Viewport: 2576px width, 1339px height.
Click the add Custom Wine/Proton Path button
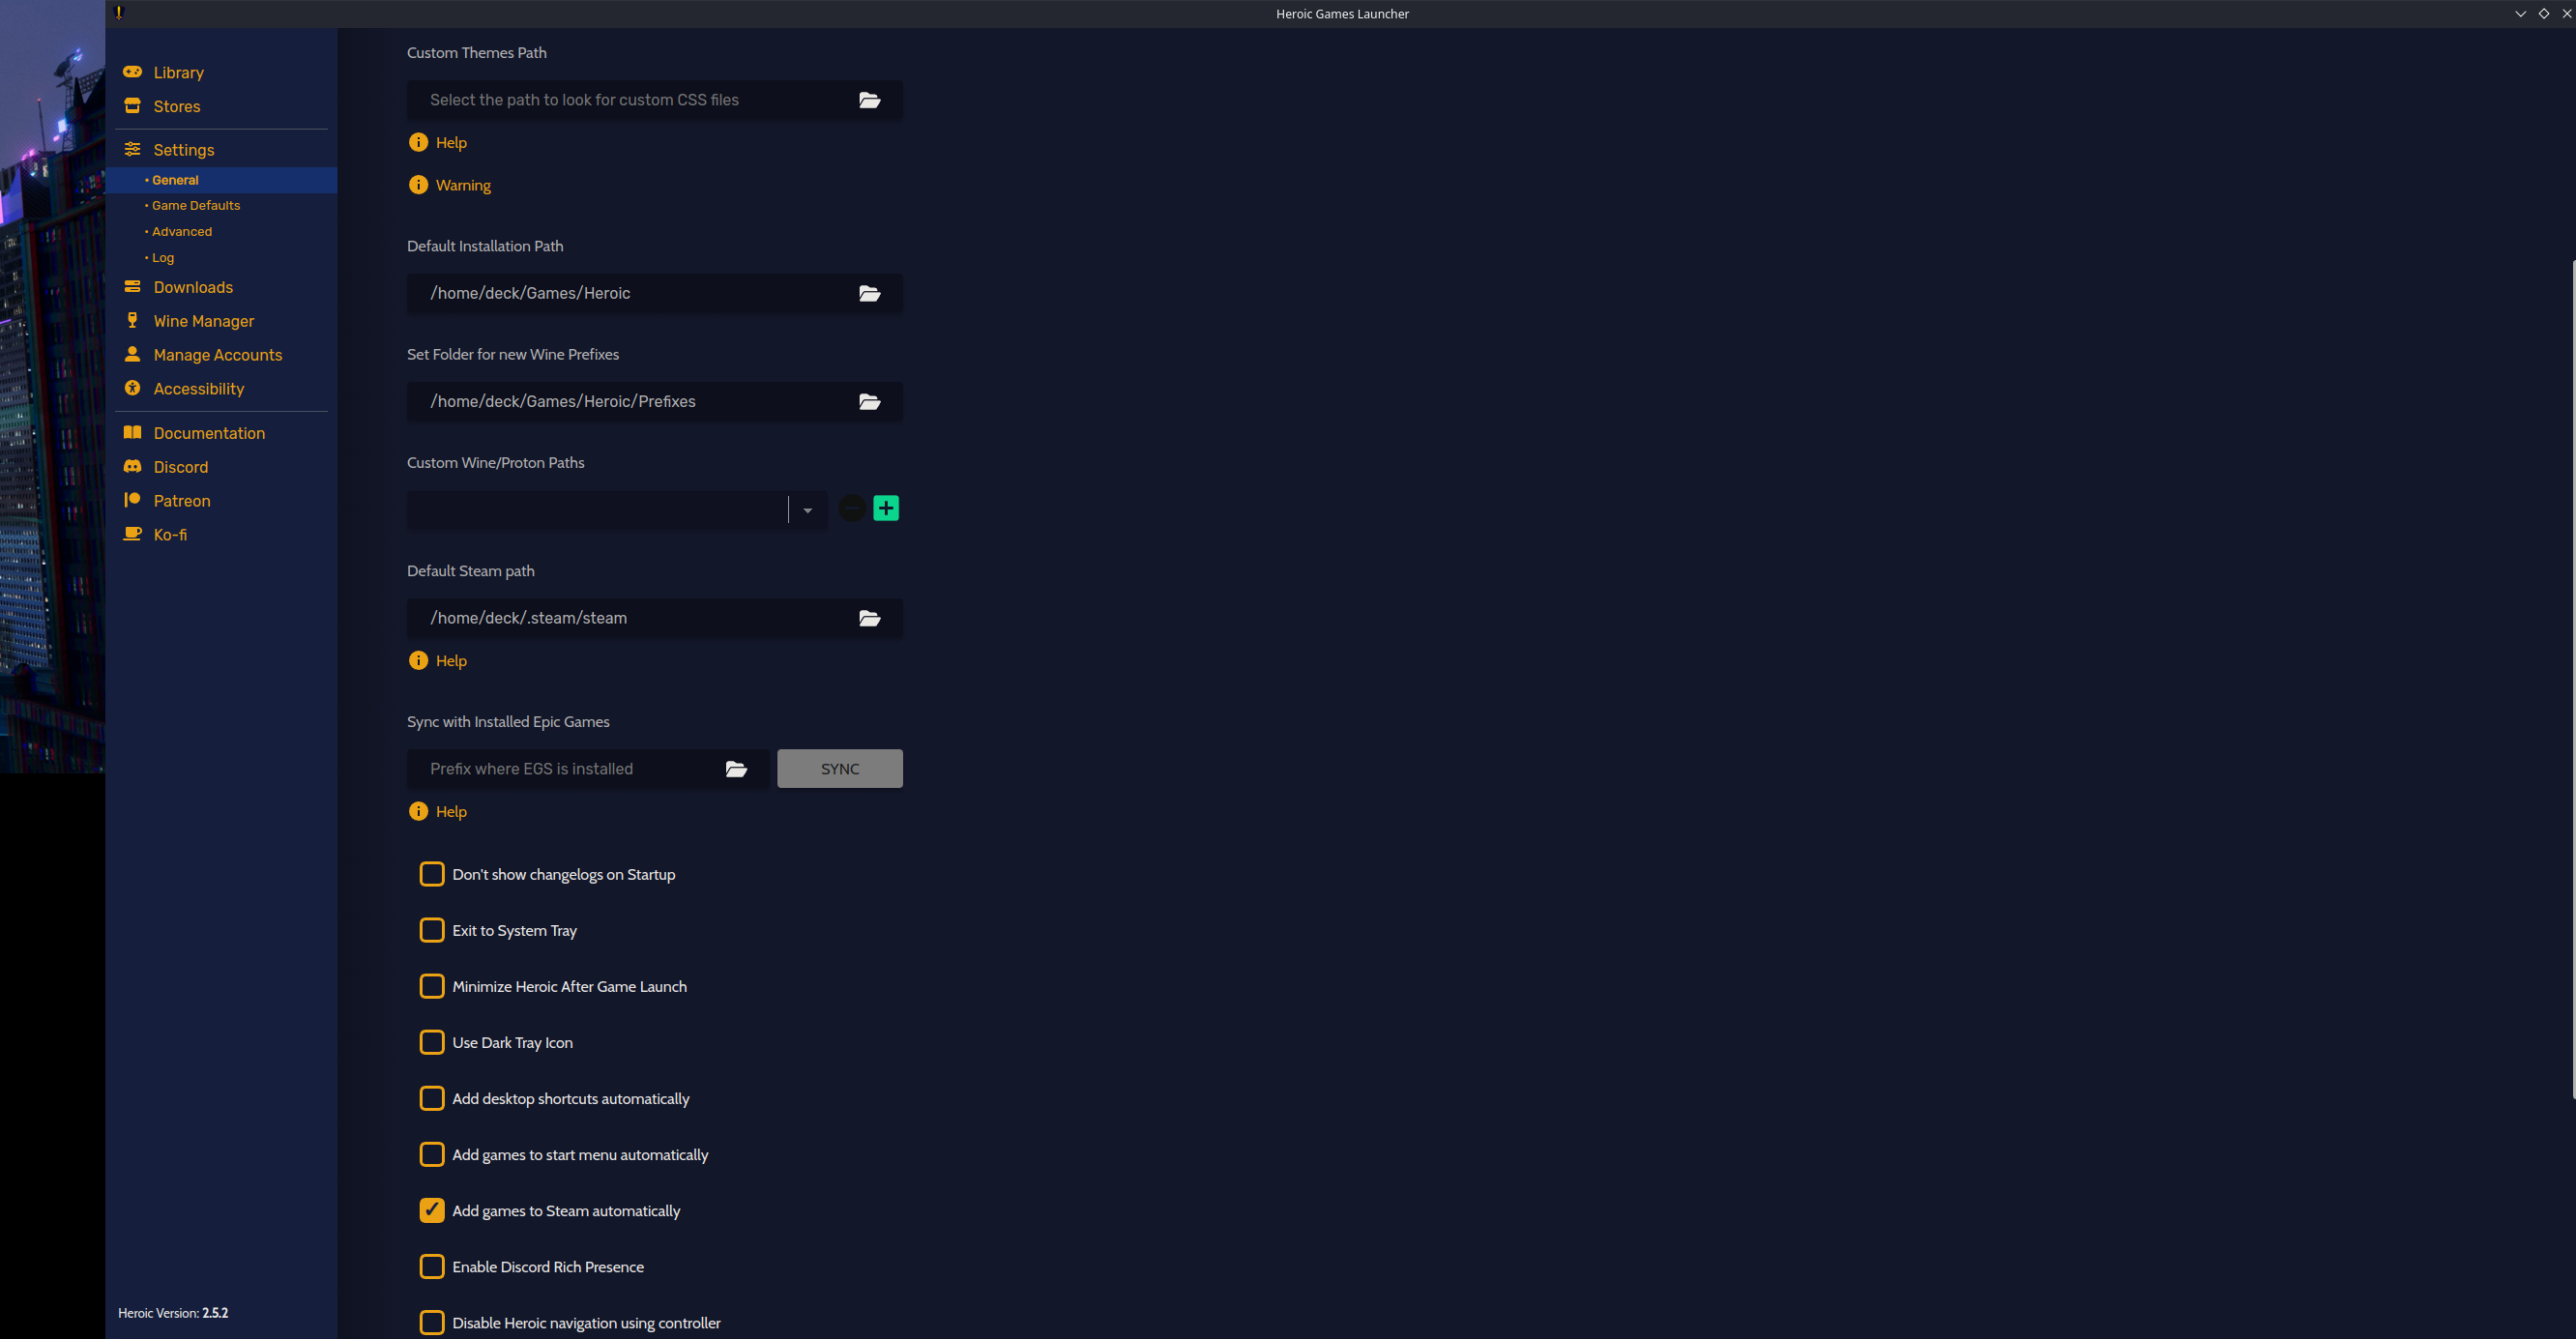886,508
